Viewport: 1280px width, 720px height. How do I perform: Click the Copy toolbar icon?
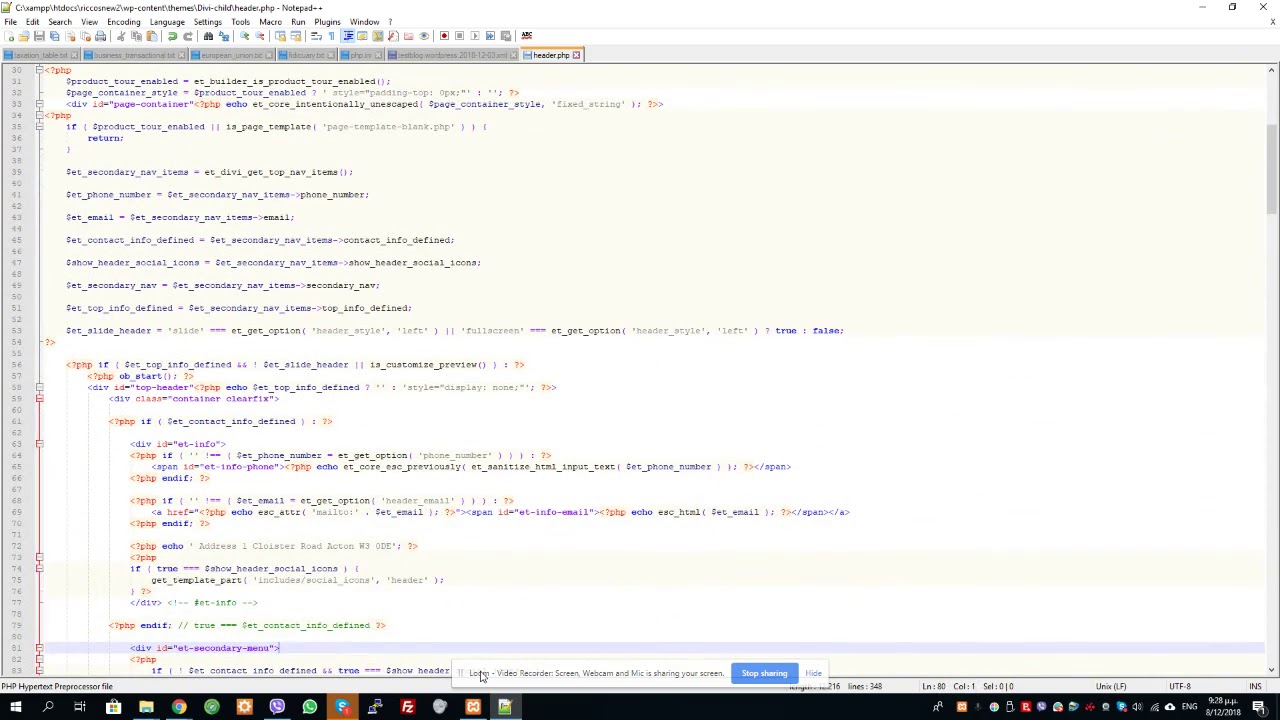[136, 36]
